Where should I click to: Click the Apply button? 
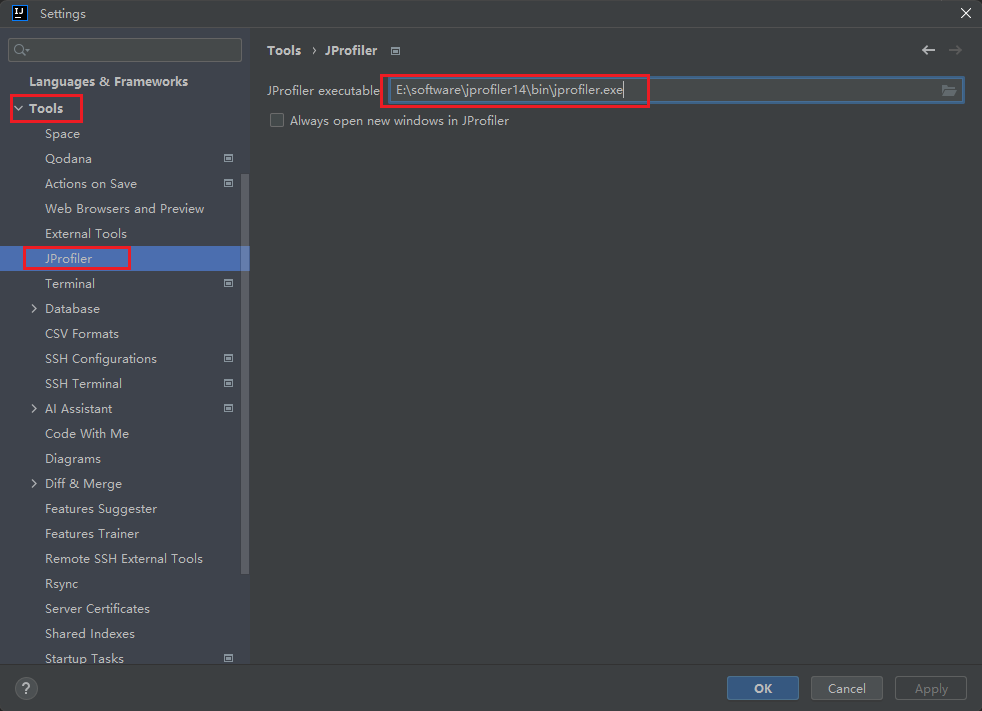click(x=931, y=688)
